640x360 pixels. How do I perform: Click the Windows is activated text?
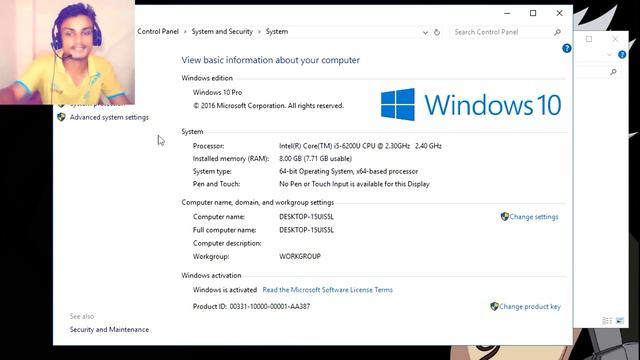(x=225, y=290)
